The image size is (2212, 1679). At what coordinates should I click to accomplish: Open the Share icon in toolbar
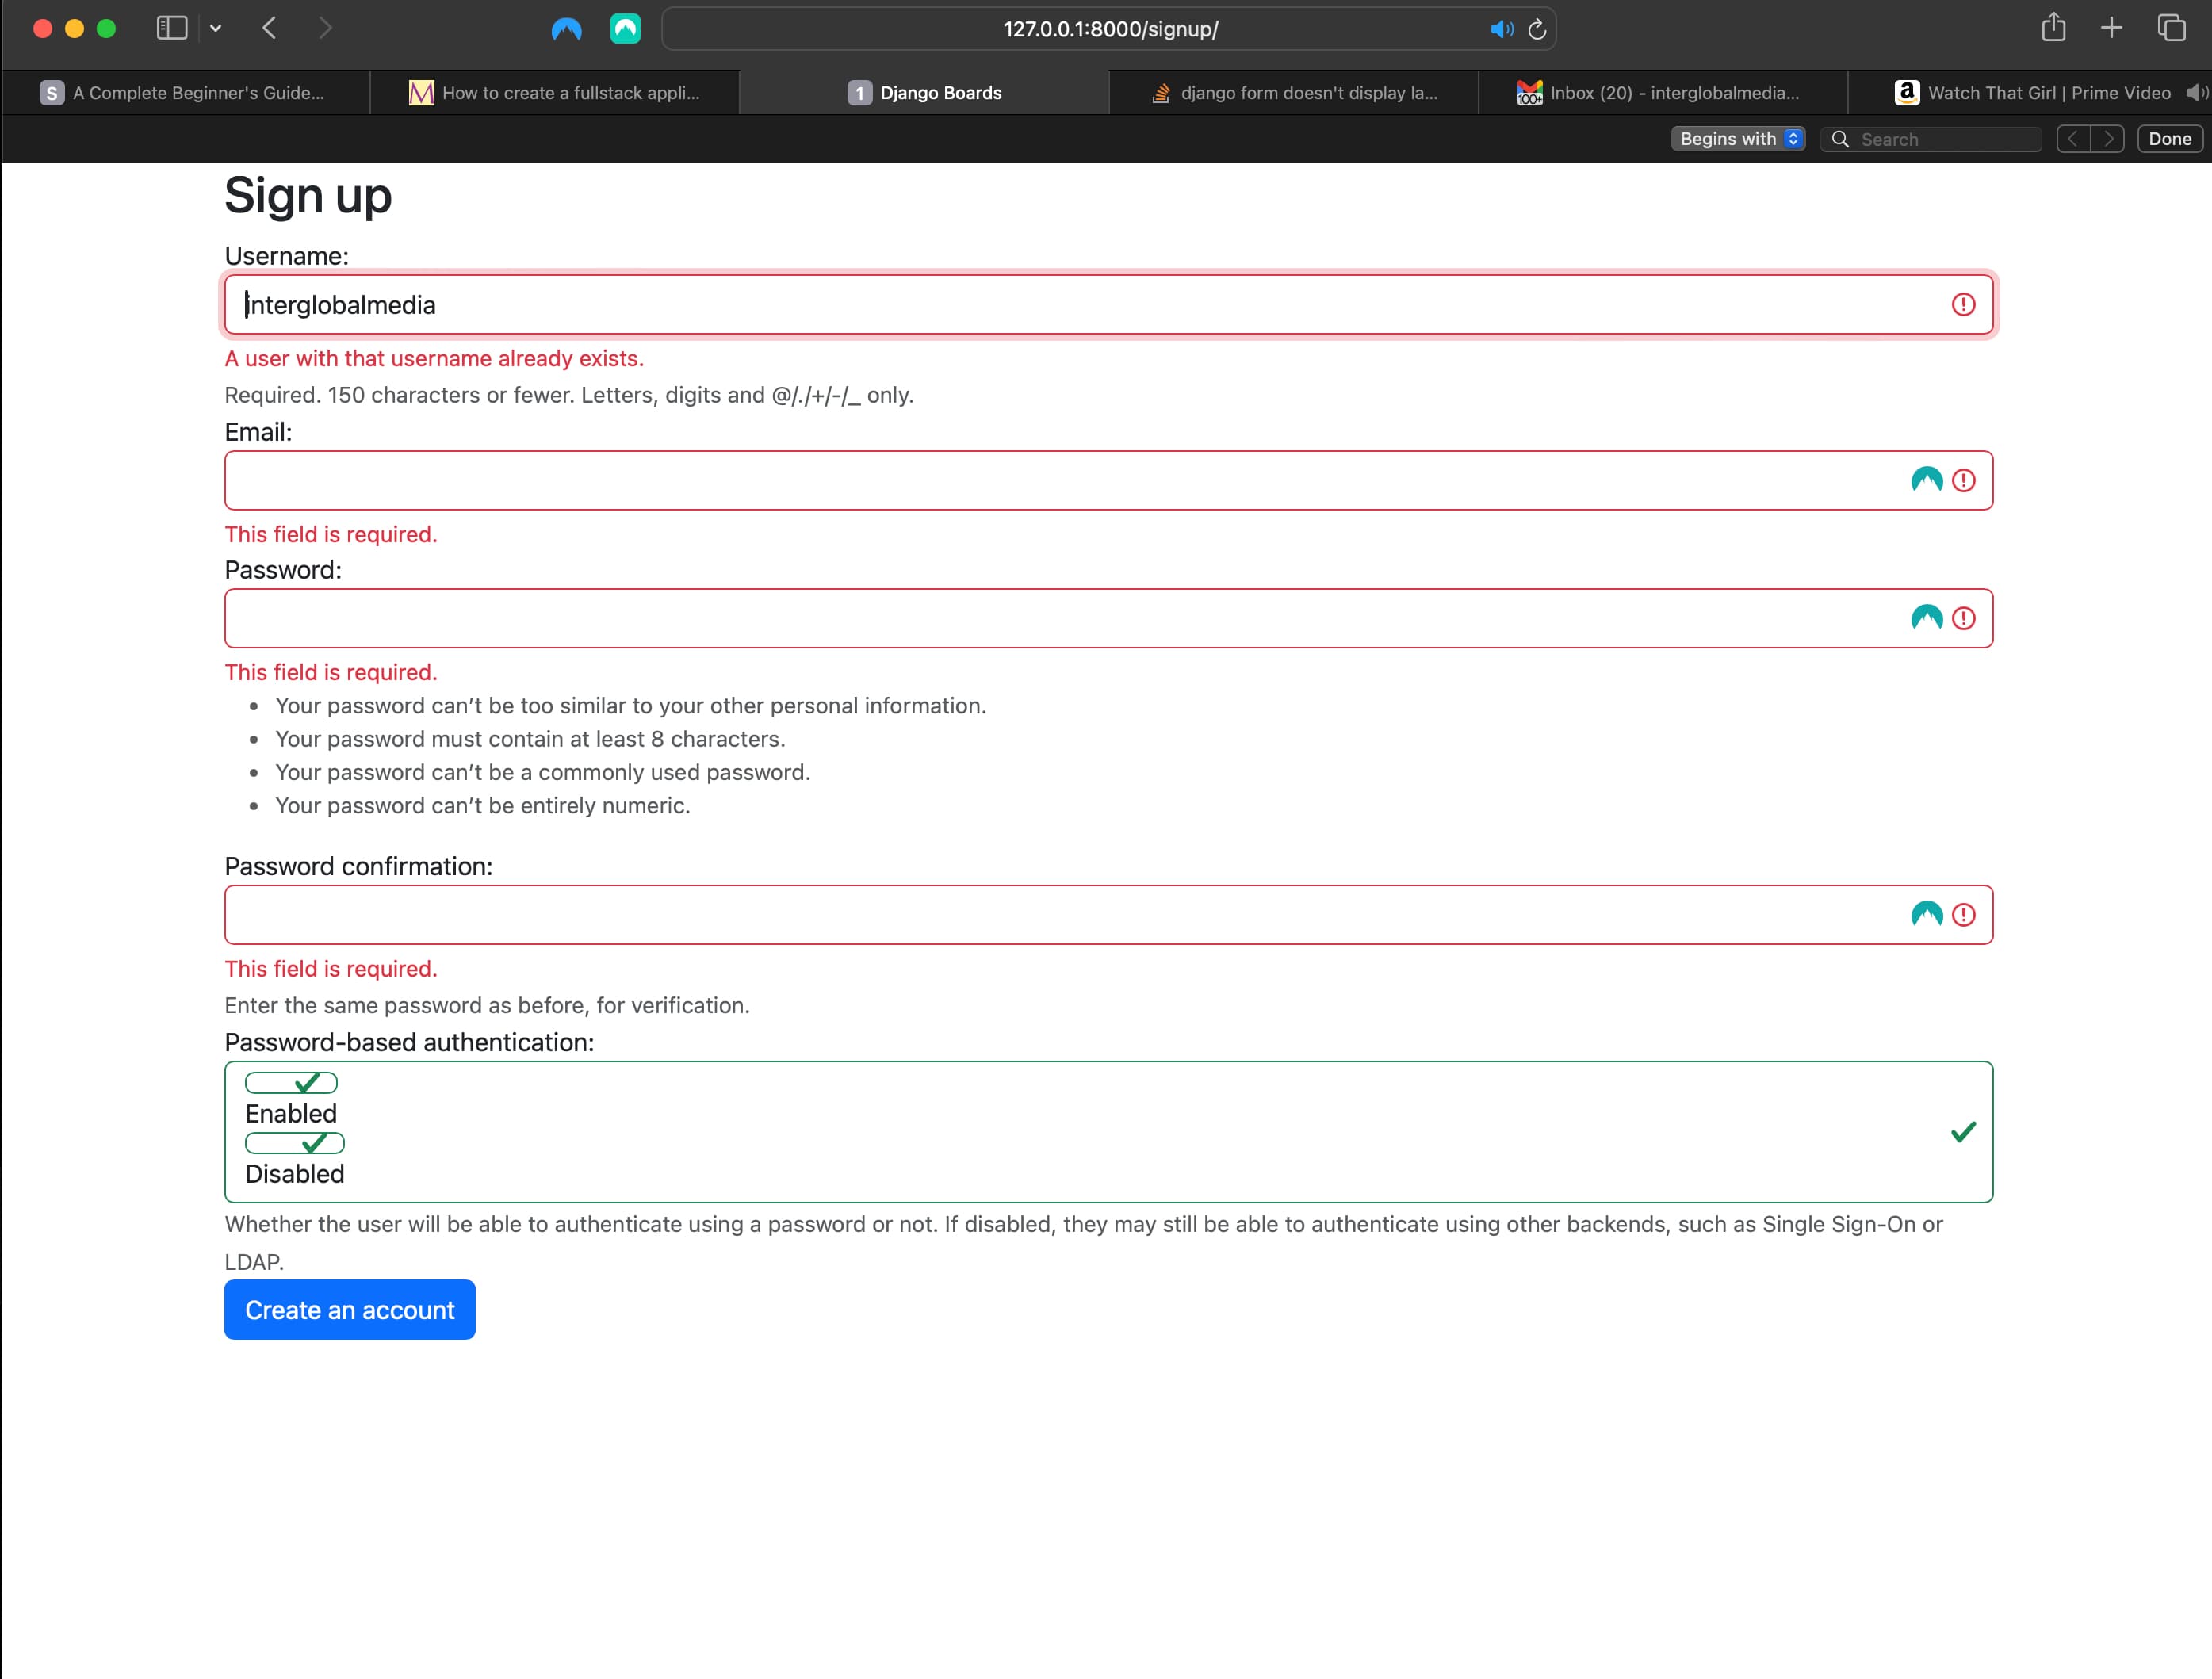click(2054, 27)
